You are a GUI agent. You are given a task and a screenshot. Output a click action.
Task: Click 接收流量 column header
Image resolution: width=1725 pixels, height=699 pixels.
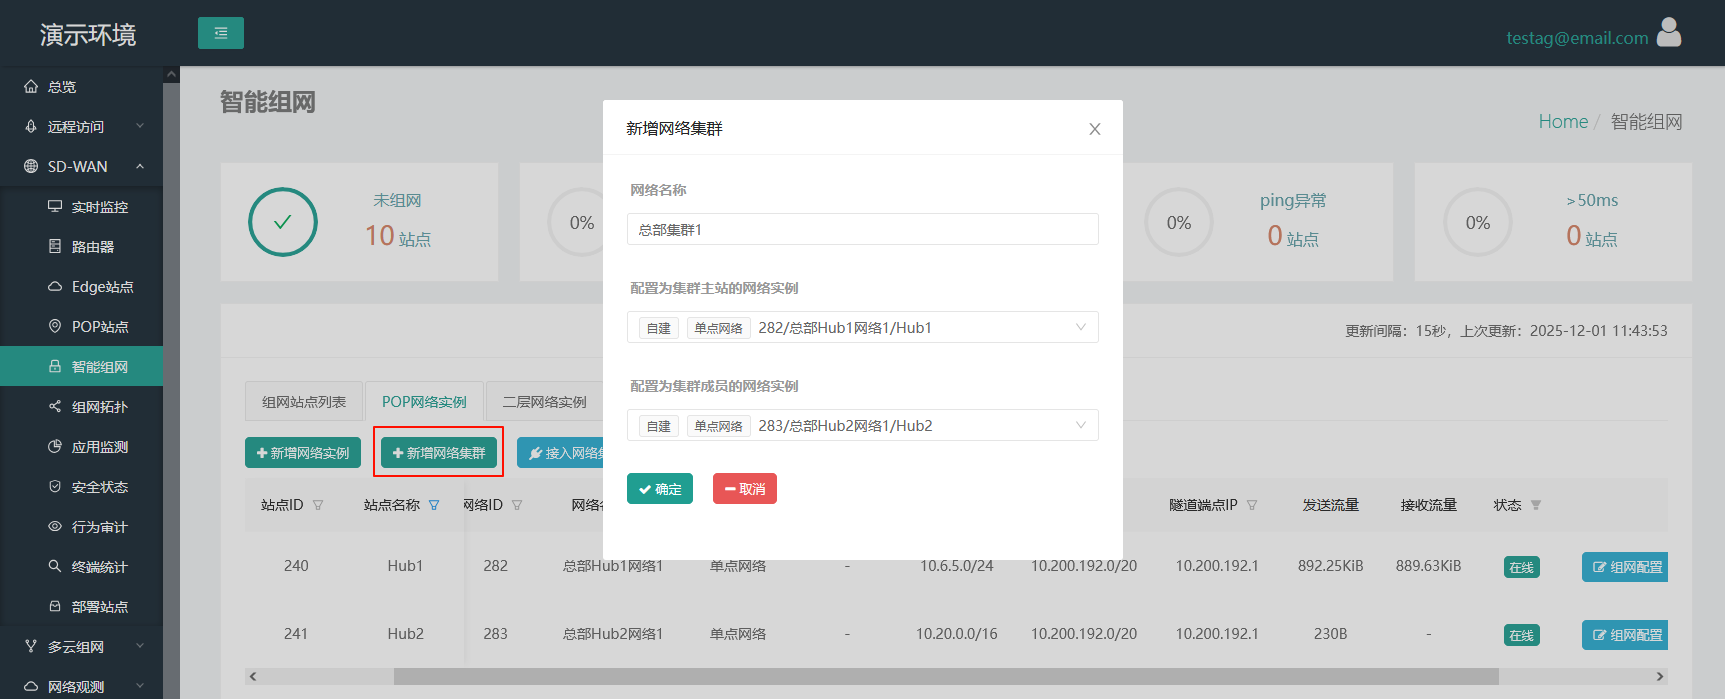click(1428, 505)
